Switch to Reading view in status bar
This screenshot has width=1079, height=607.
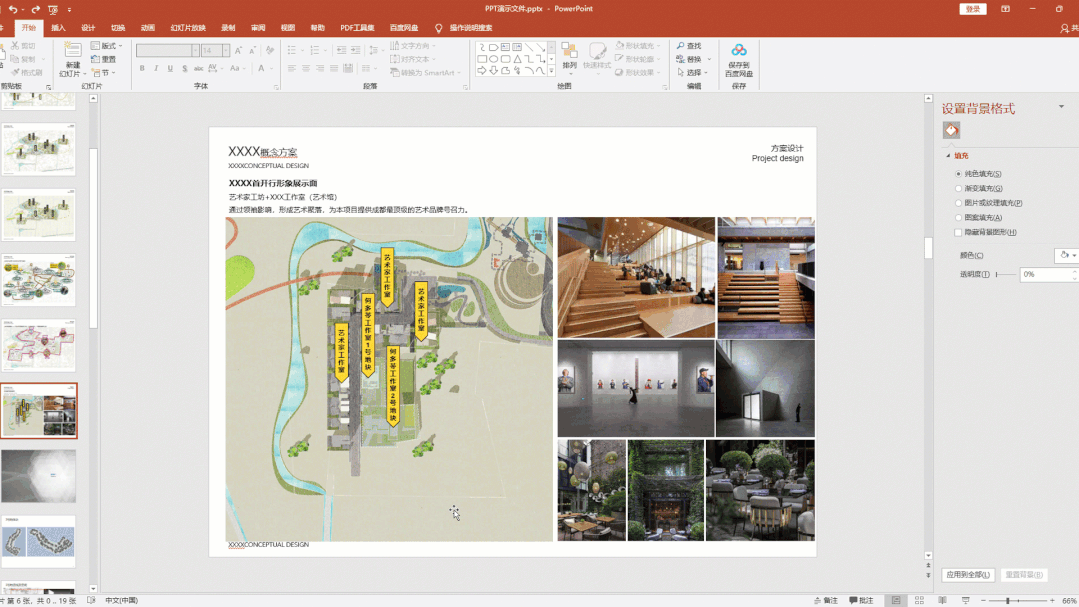tap(943, 601)
